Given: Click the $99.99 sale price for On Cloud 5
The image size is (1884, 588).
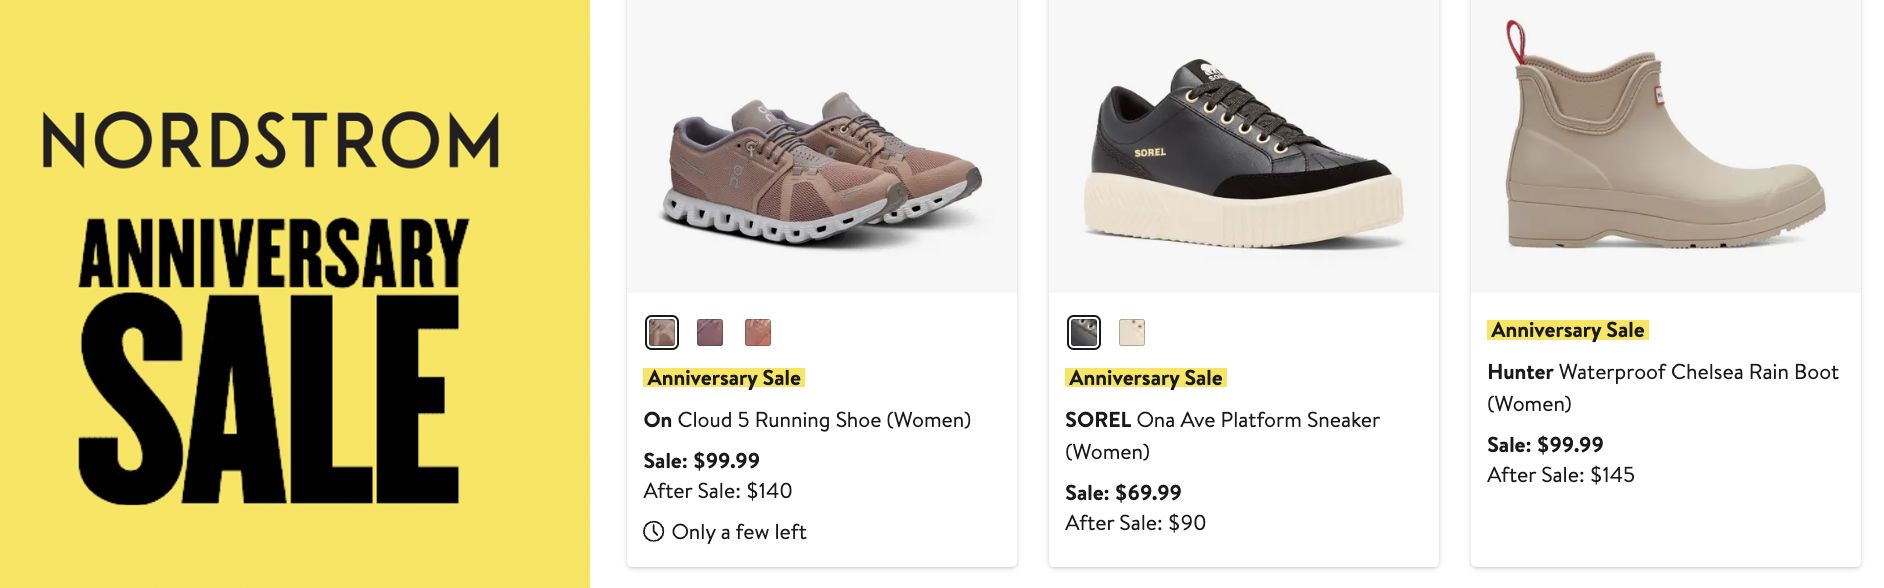Looking at the screenshot, I should point(726,461).
